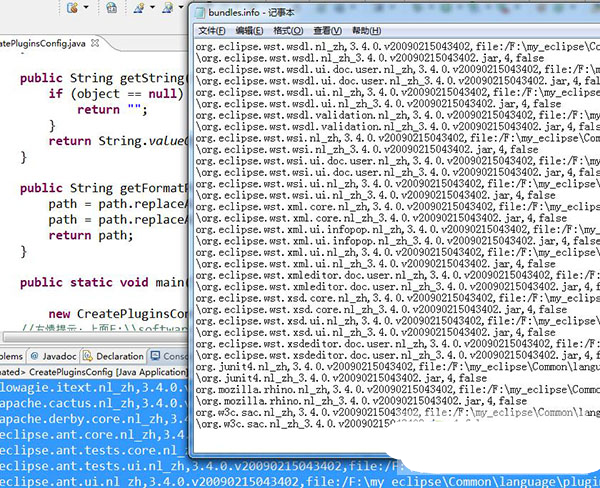Viewport: 600px width, 488px height.
Task: Open dropdown arrow after the third Eclipse toolbar icon
Action: coord(152,7)
